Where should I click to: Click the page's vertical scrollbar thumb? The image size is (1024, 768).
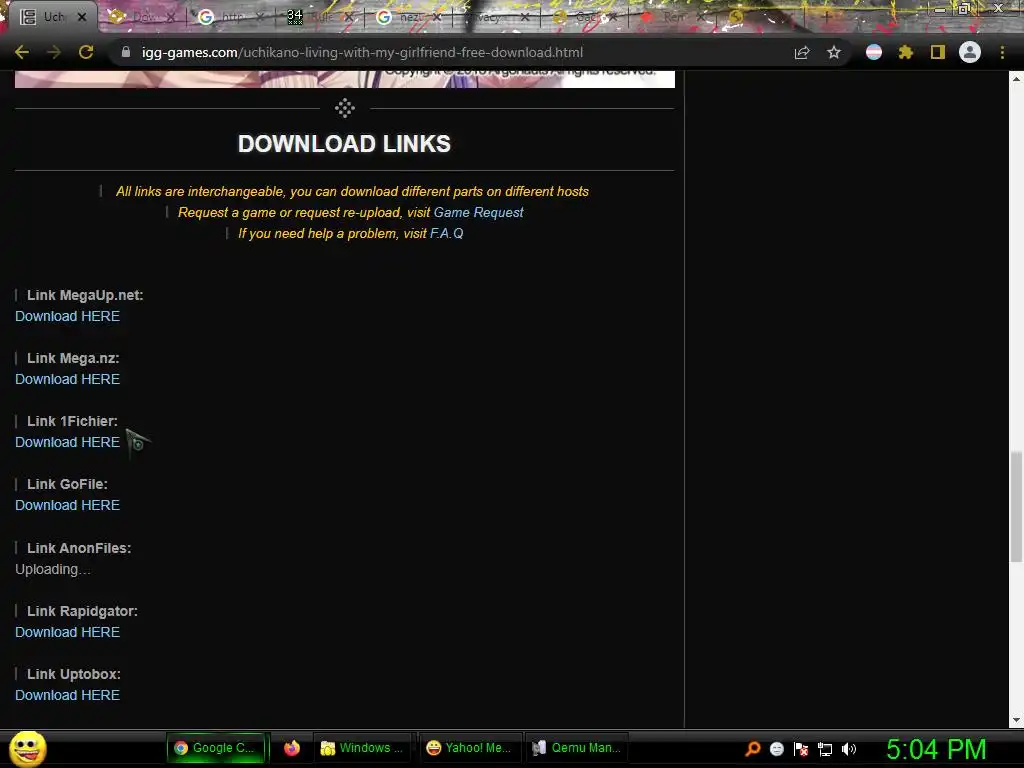pyautogui.click(x=1016, y=506)
